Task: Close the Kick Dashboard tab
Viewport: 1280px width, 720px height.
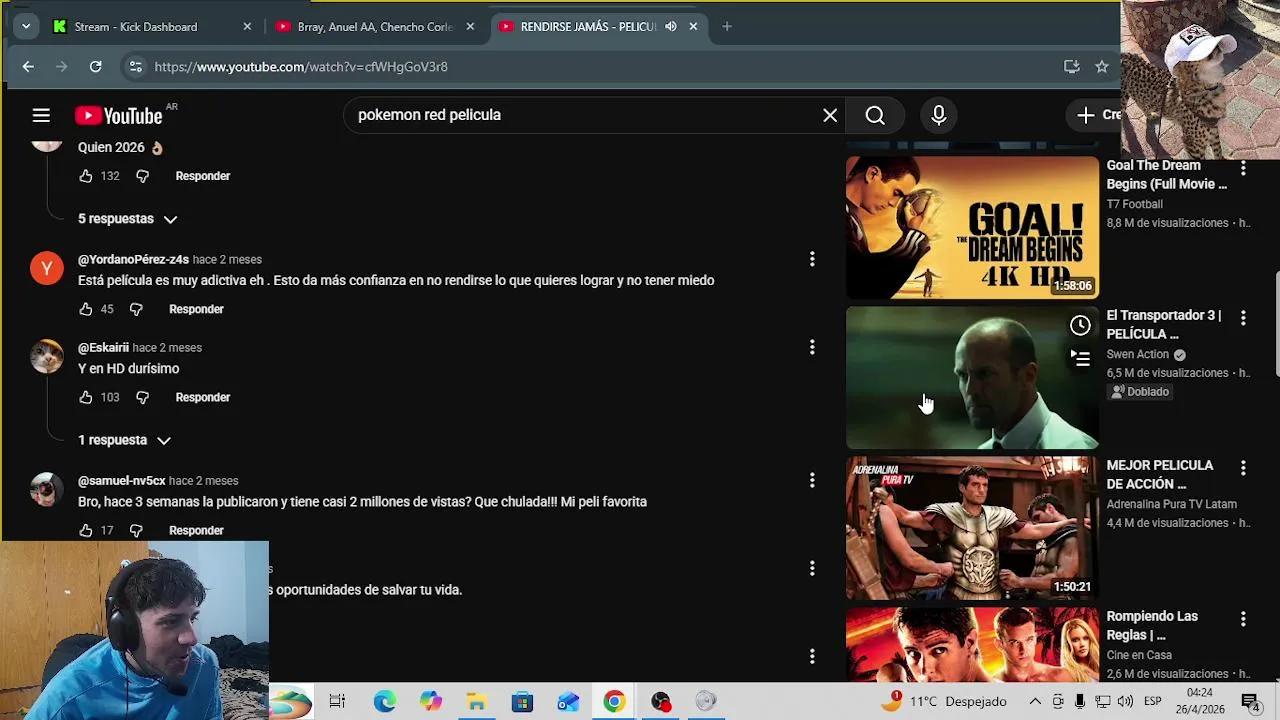Action: (247, 27)
